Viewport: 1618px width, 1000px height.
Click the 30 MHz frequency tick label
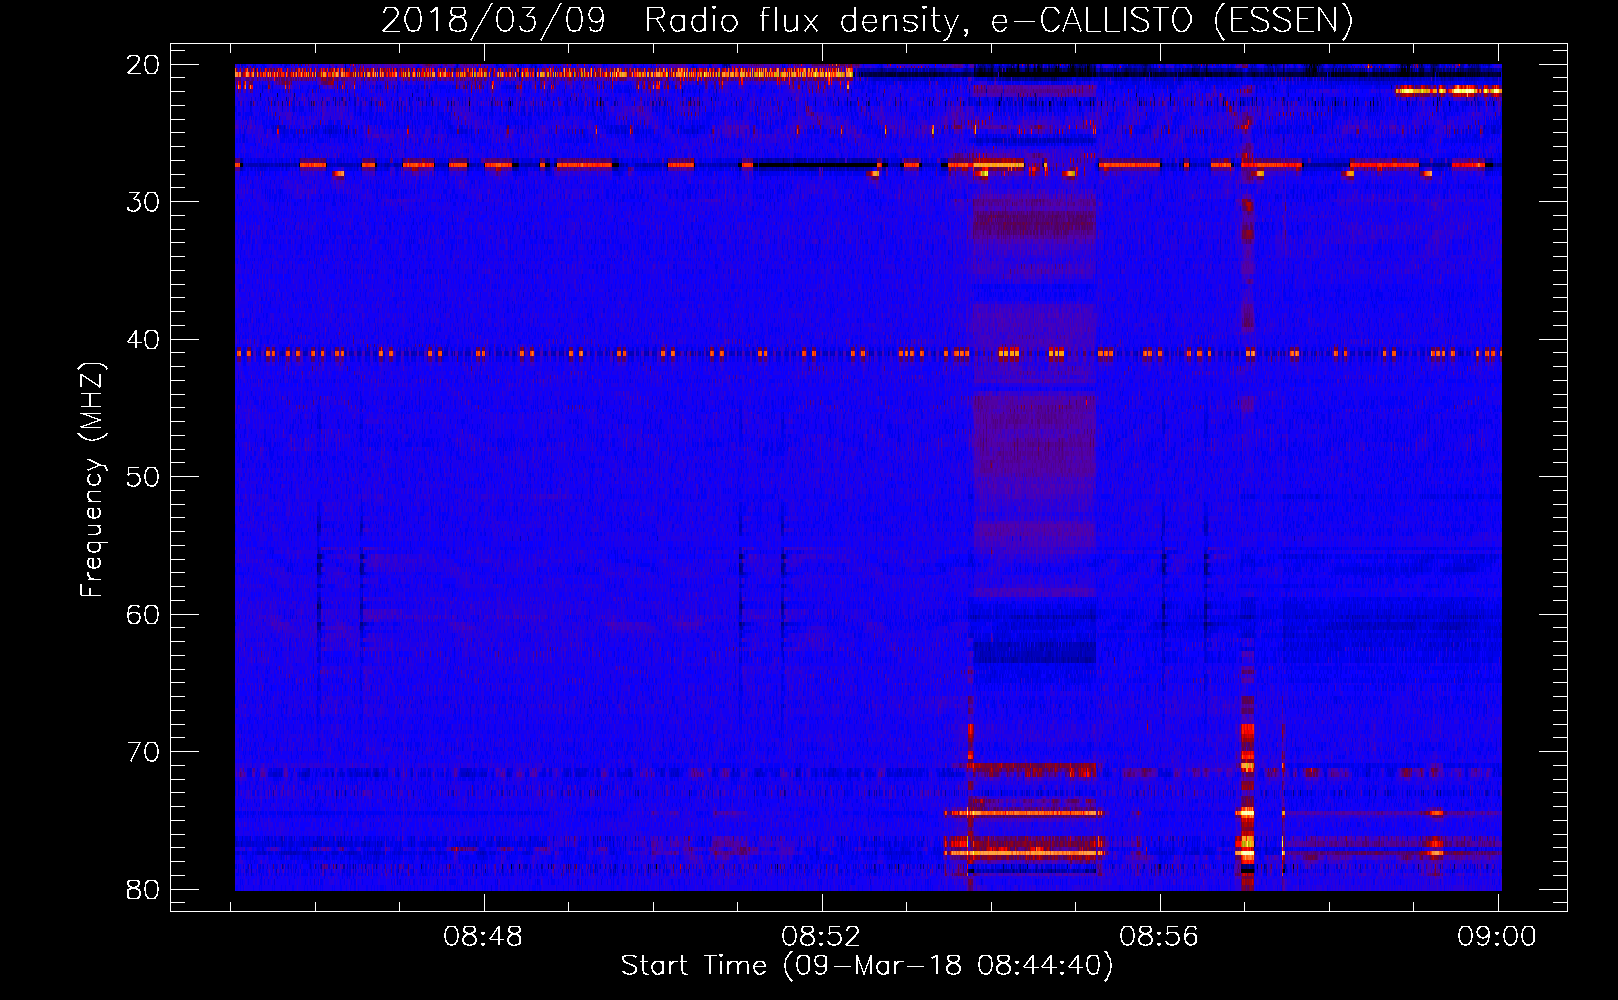pyautogui.click(x=143, y=202)
